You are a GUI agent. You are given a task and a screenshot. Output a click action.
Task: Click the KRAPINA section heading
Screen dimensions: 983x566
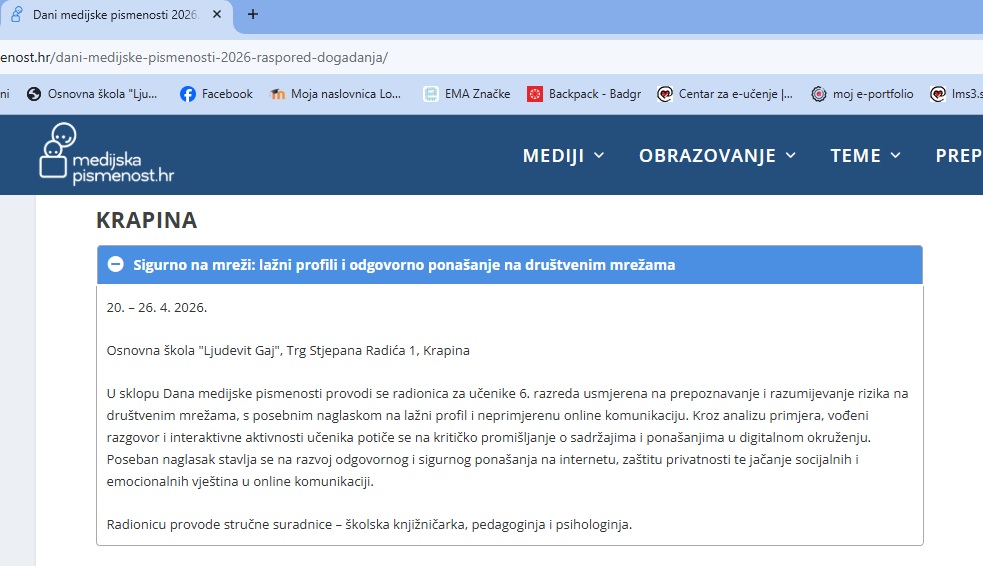pyautogui.click(x=146, y=220)
